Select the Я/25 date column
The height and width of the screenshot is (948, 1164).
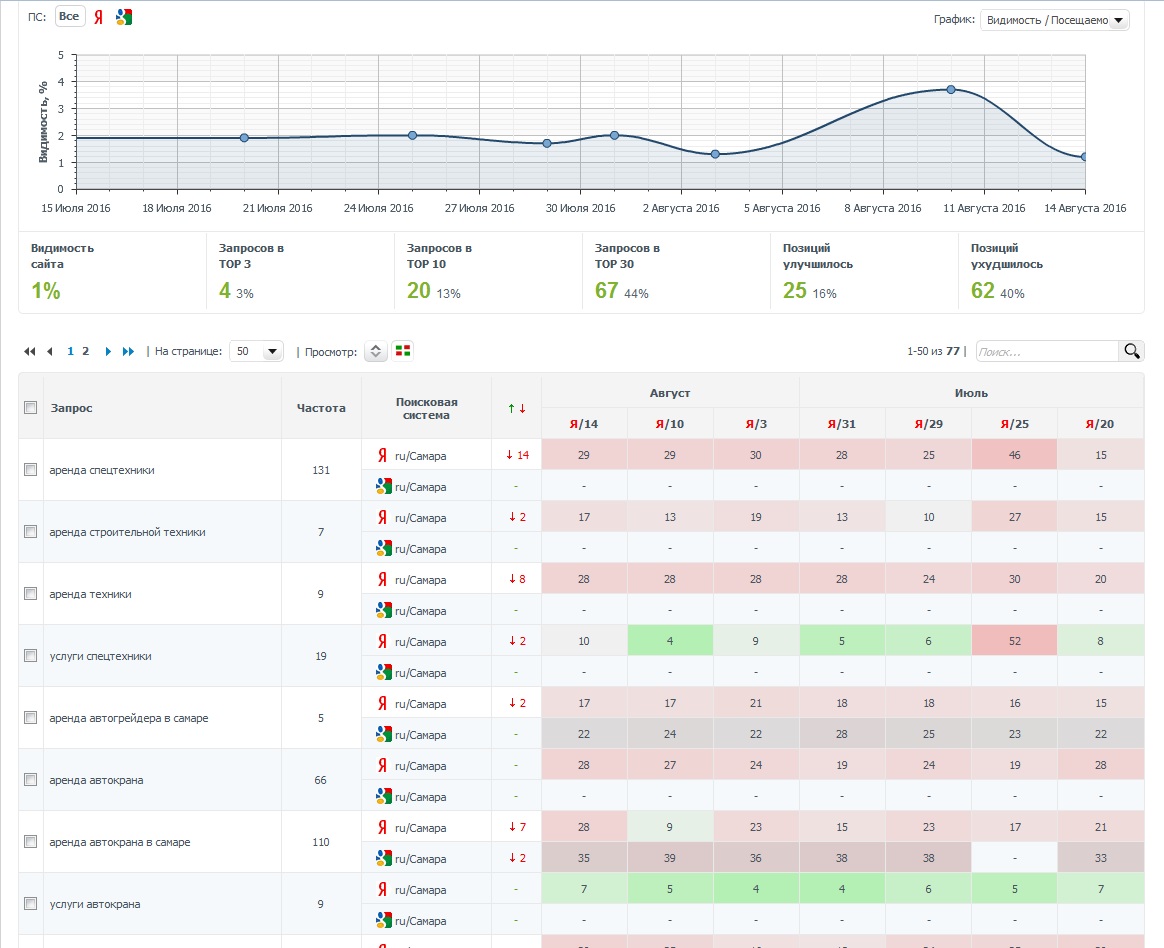pyautogui.click(x=1015, y=424)
